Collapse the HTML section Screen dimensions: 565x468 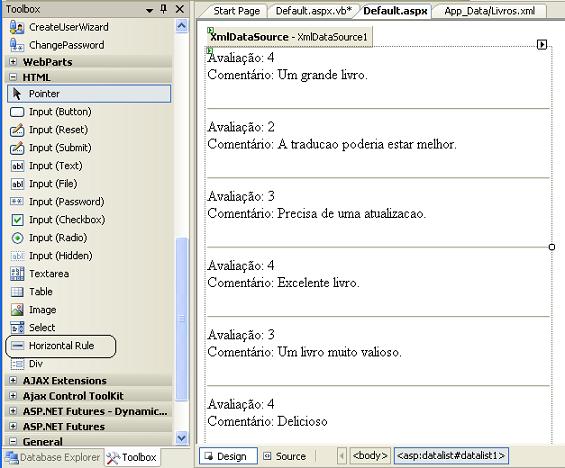pos(13,77)
